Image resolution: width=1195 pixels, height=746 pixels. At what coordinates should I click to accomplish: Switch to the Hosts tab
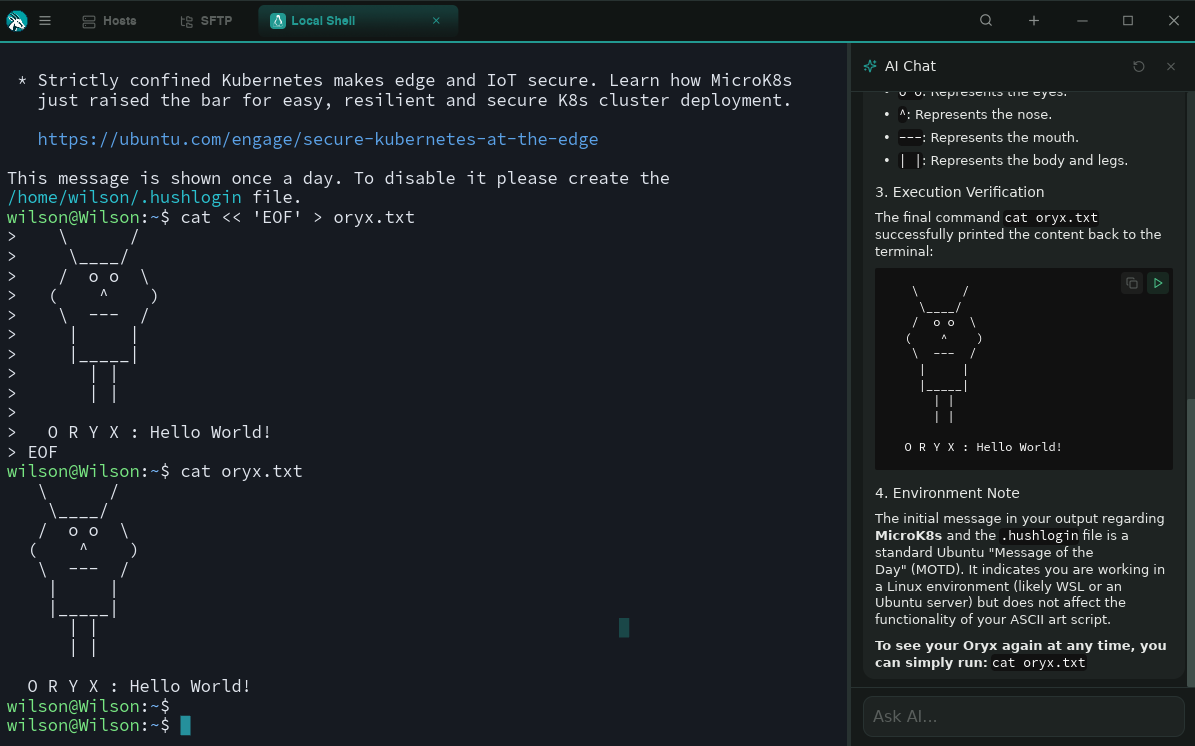pyautogui.click(x=109, y=21)
